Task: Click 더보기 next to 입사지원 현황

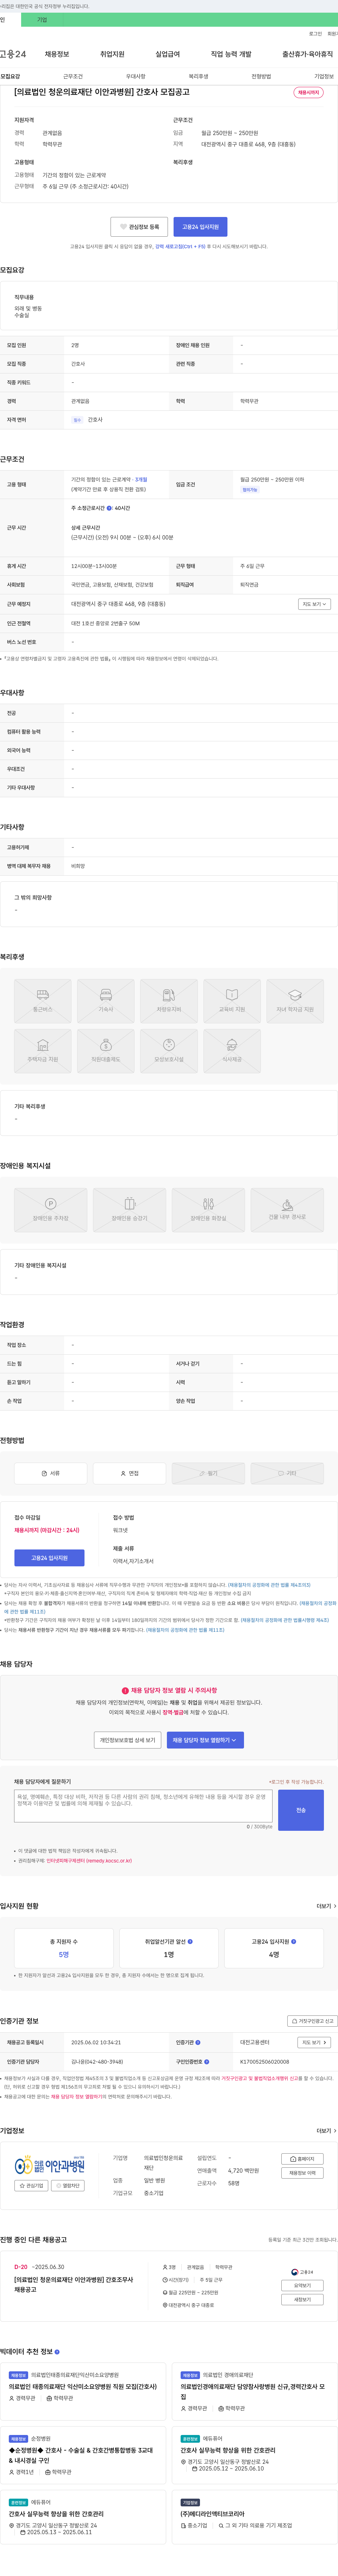Action: [326, 1906]
